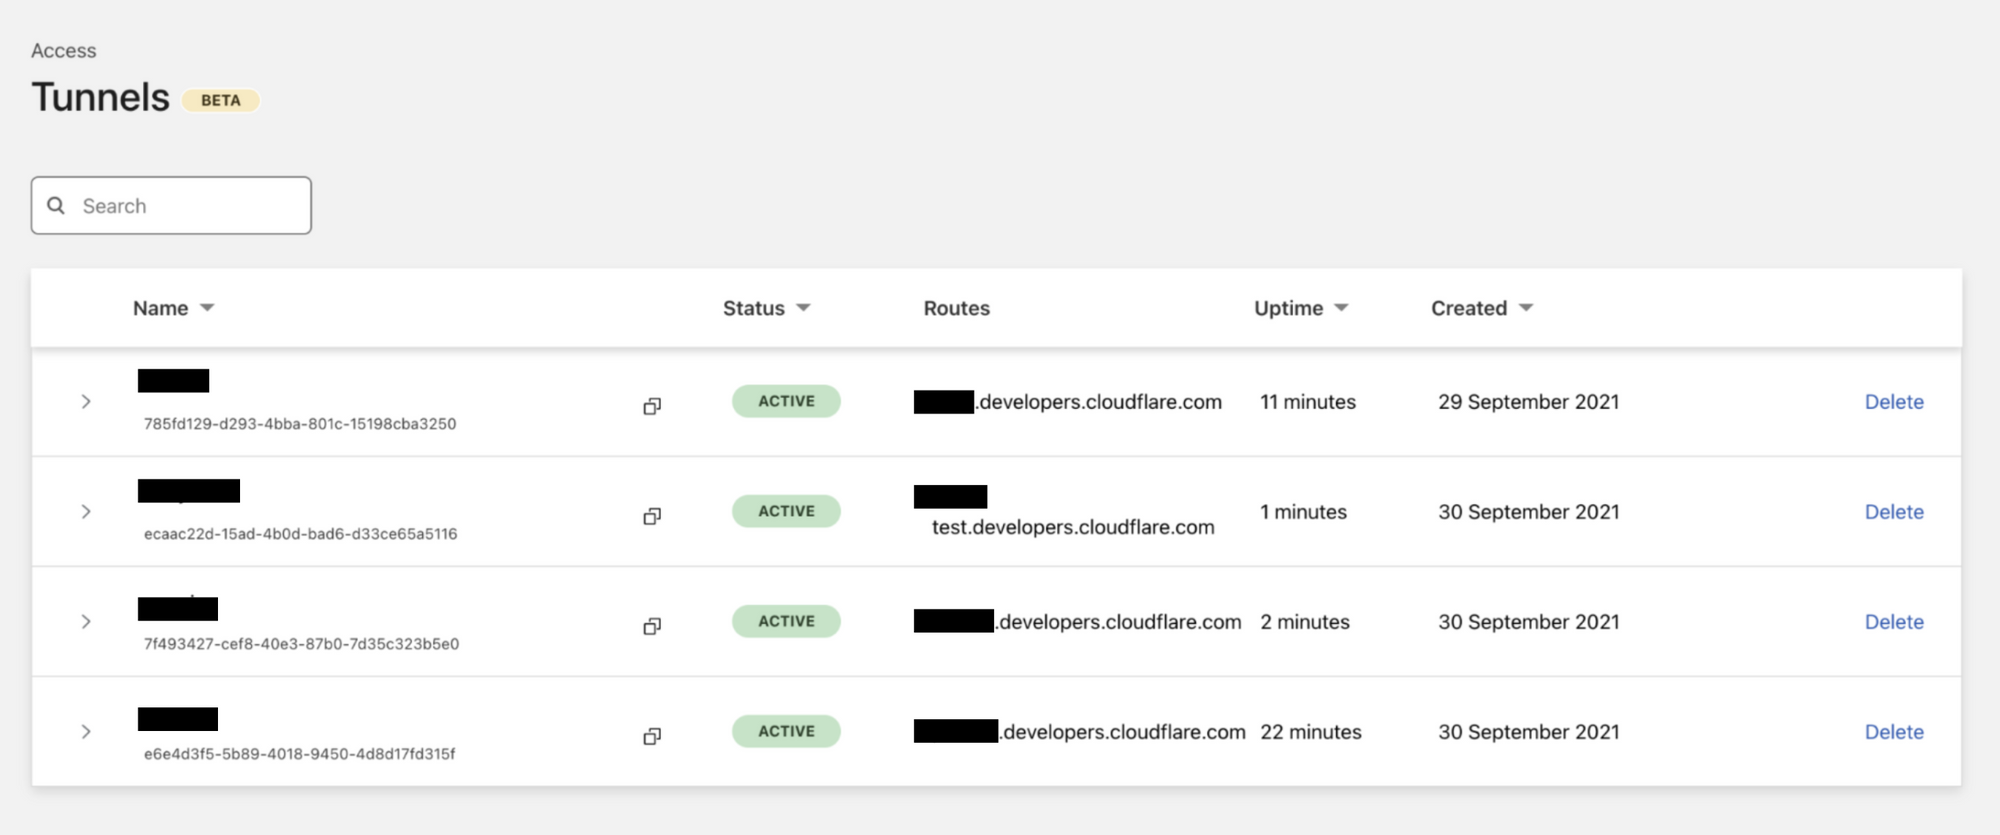Expand the tunnel row e6e4d3f5
Screen dimensions: 2000x835
[x=86, y=732]
